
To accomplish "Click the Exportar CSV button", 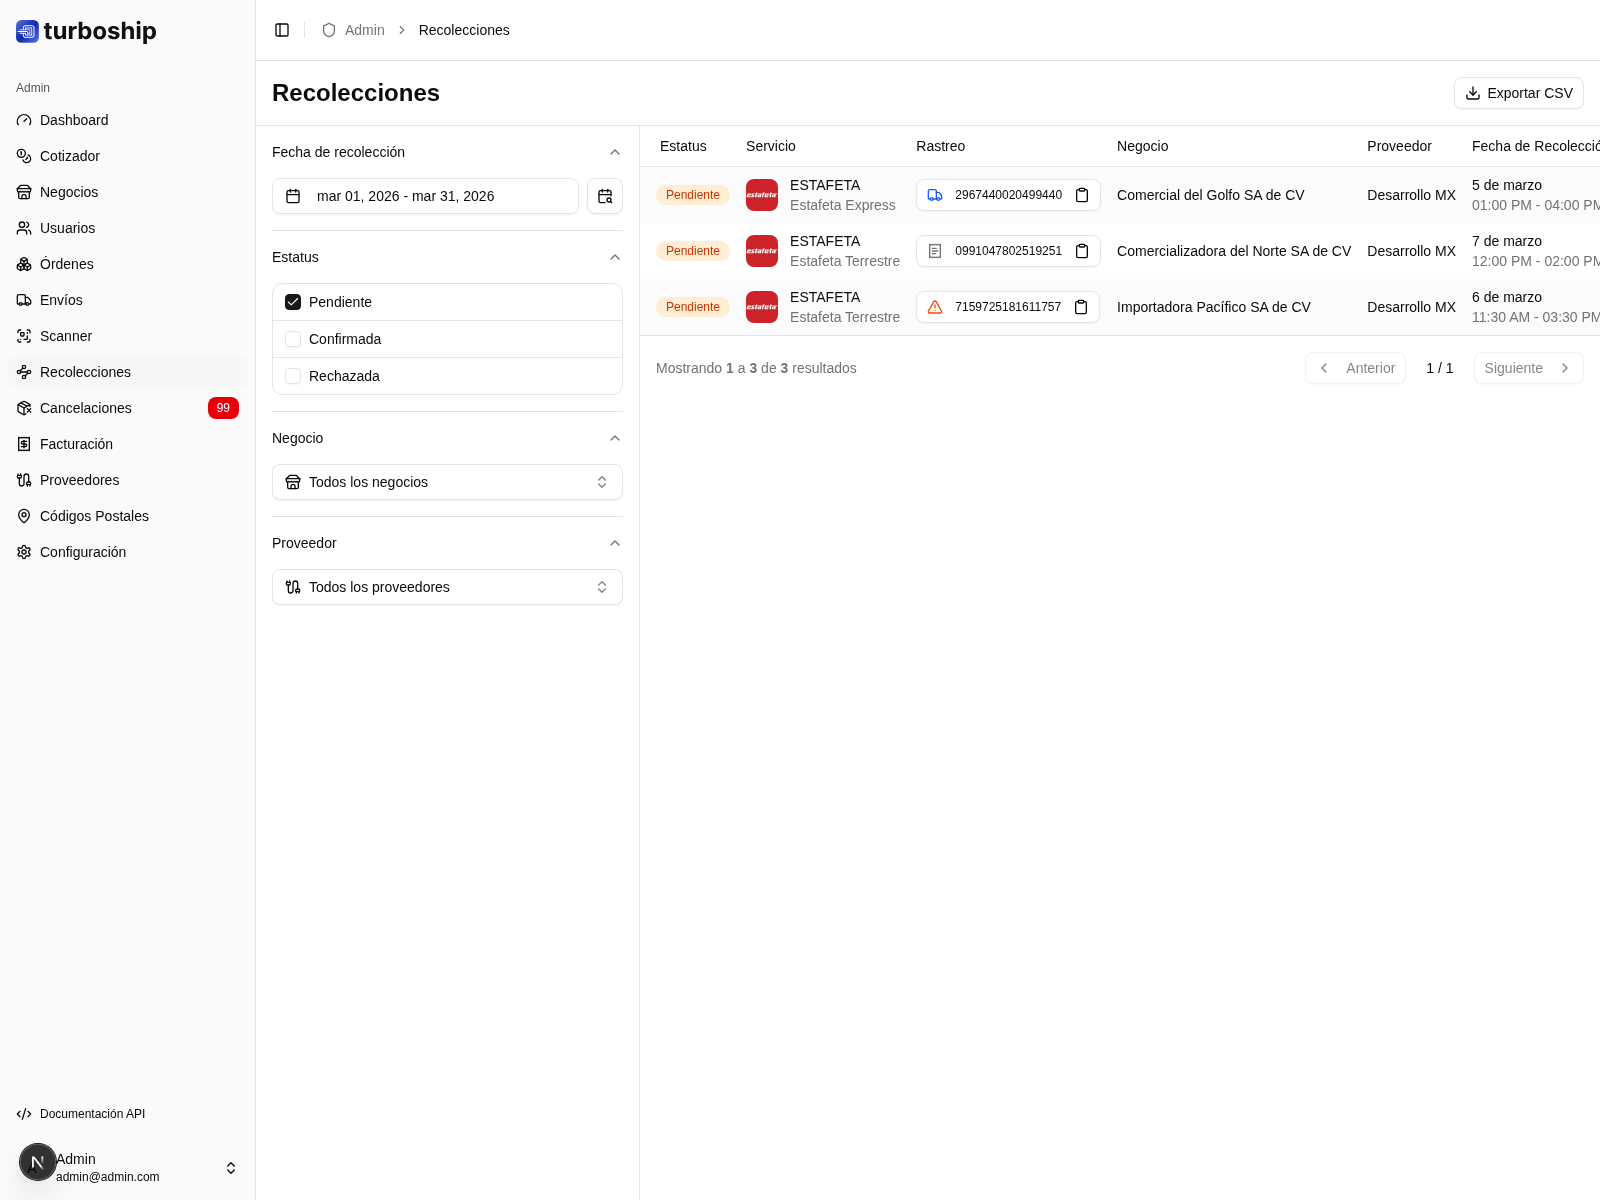I will 1518,93.
